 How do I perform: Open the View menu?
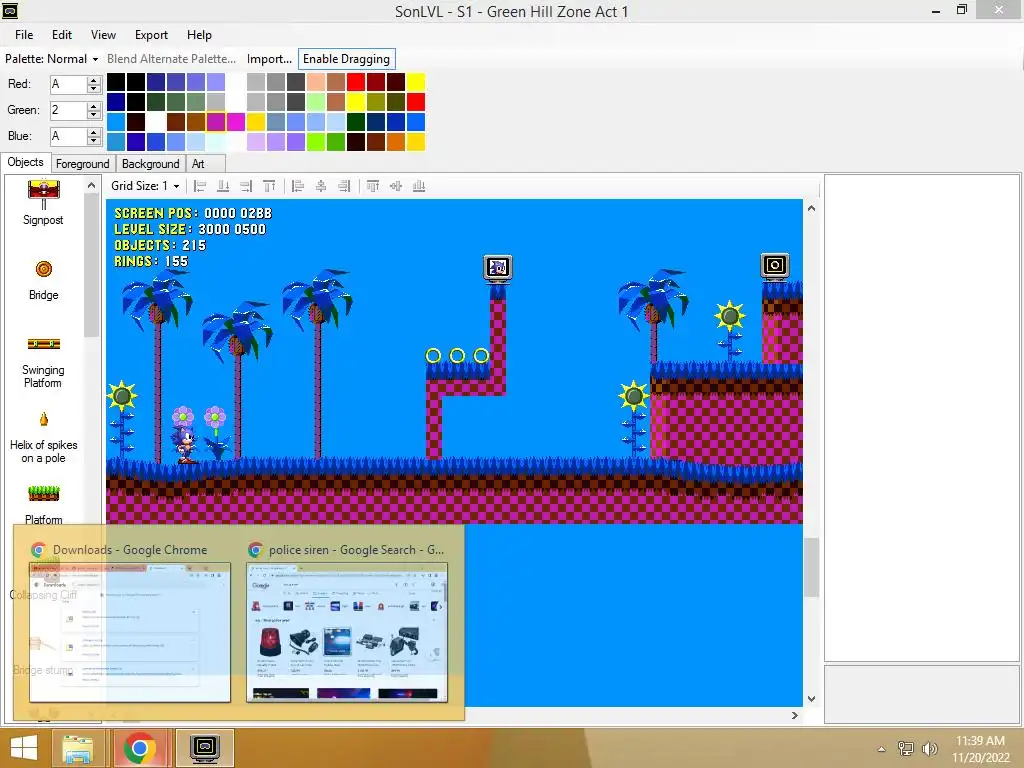(x=103, y=35)
